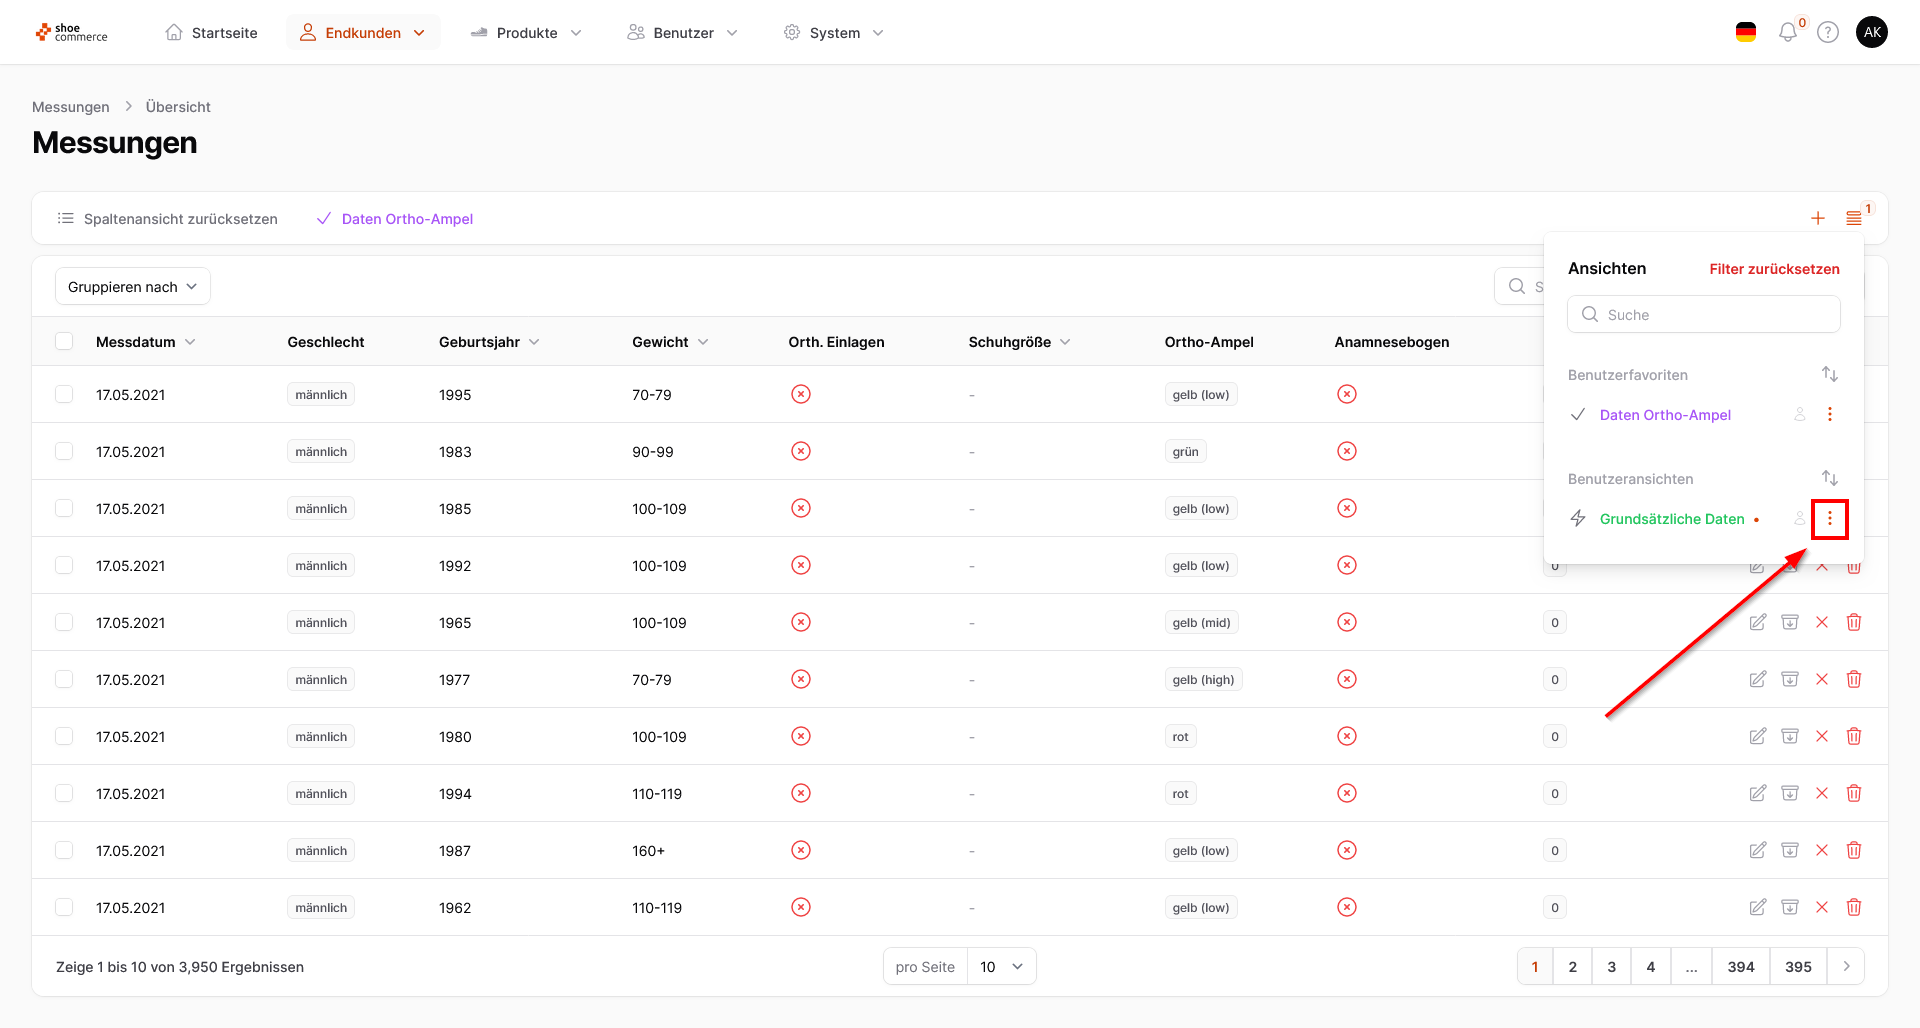Expand the Gruppieren nach dropdown
Viewport: 1920px width, 1028px height.
pos(133,287)
